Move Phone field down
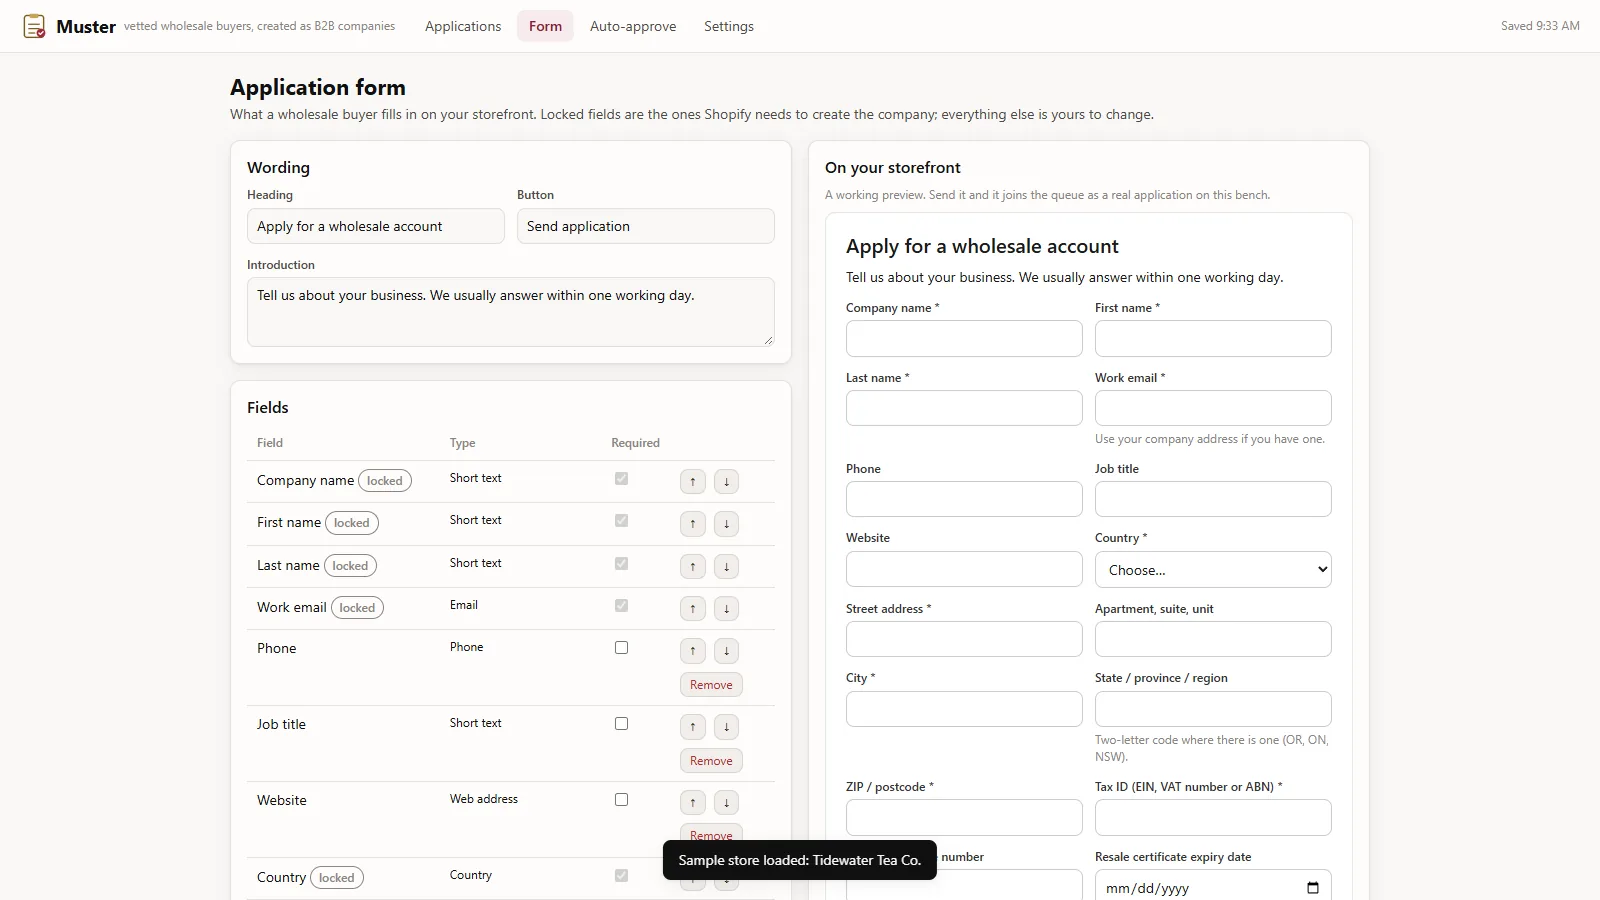Screen dimensions: 1600x900 pos(726,651)
